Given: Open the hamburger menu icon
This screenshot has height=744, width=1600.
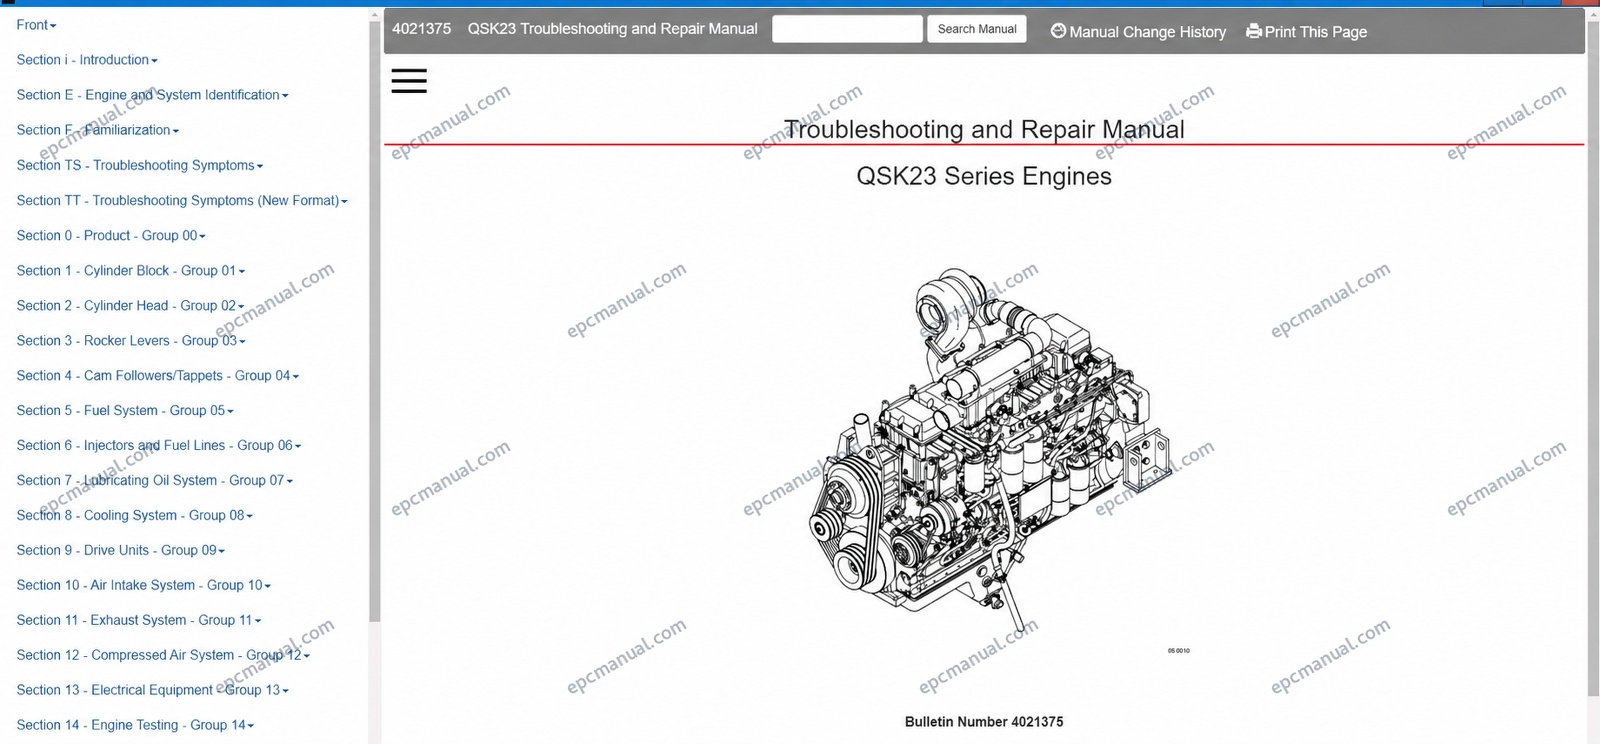Looking at the screenshot, I should [x=409, y=81].
